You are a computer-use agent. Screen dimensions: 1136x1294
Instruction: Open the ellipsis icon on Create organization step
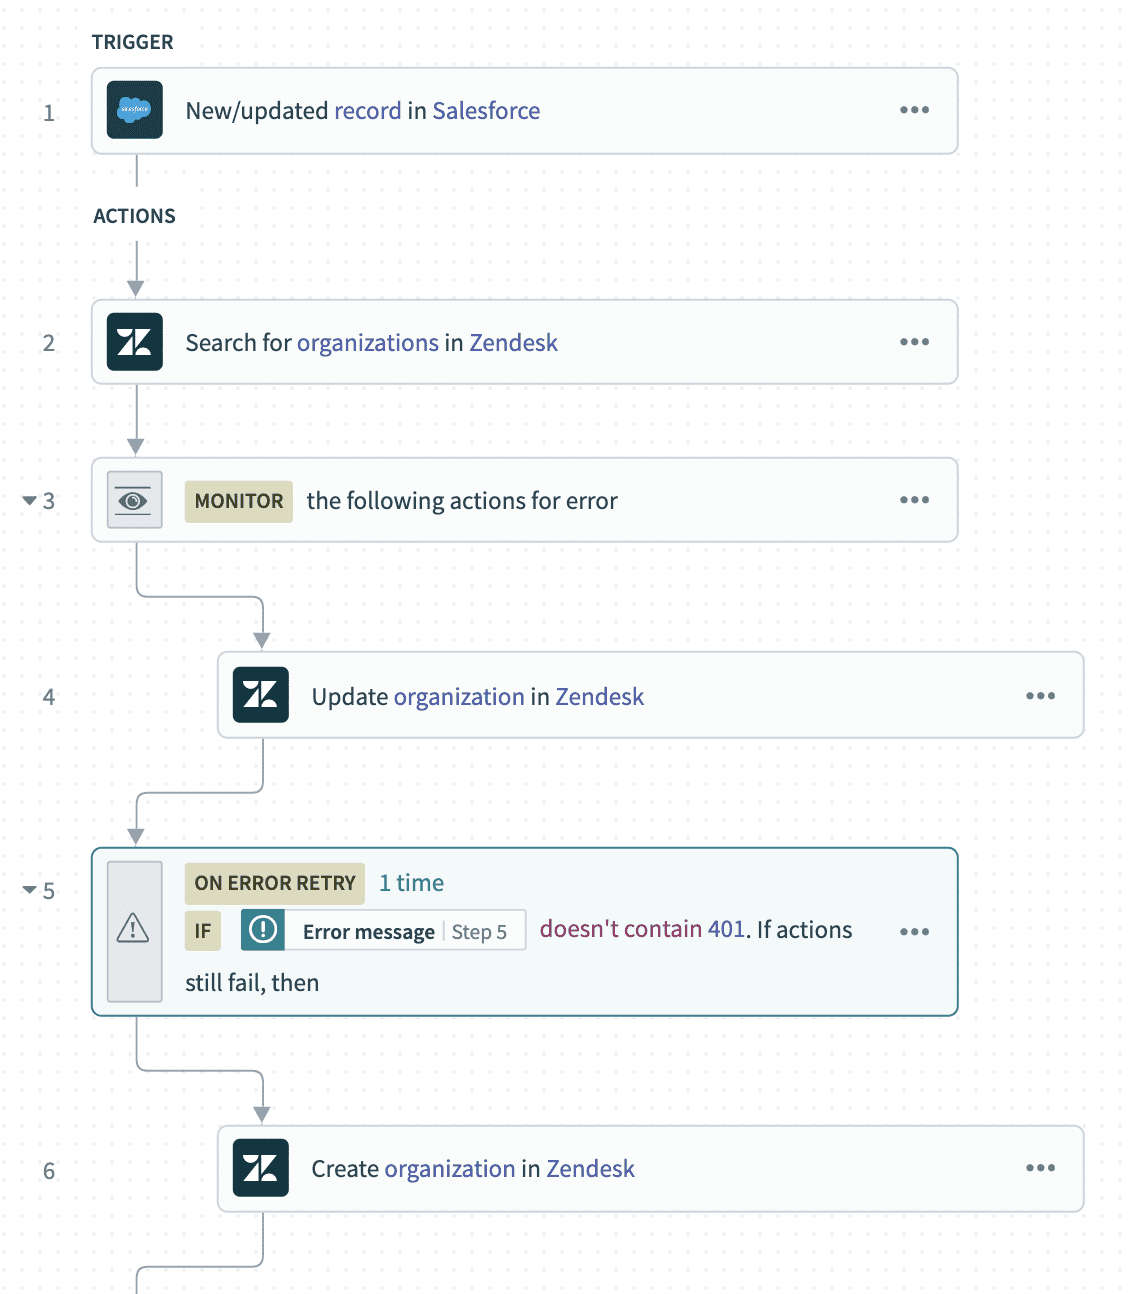[x=1040, y=1167]
